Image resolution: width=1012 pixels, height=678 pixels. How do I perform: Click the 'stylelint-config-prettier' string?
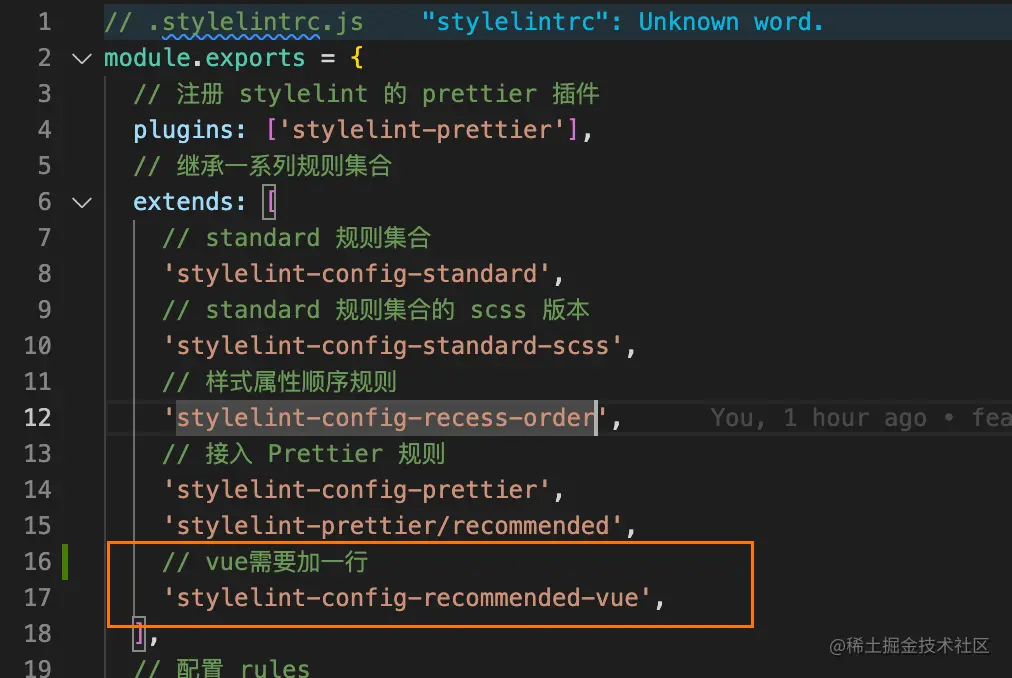[x=356, y=491]
